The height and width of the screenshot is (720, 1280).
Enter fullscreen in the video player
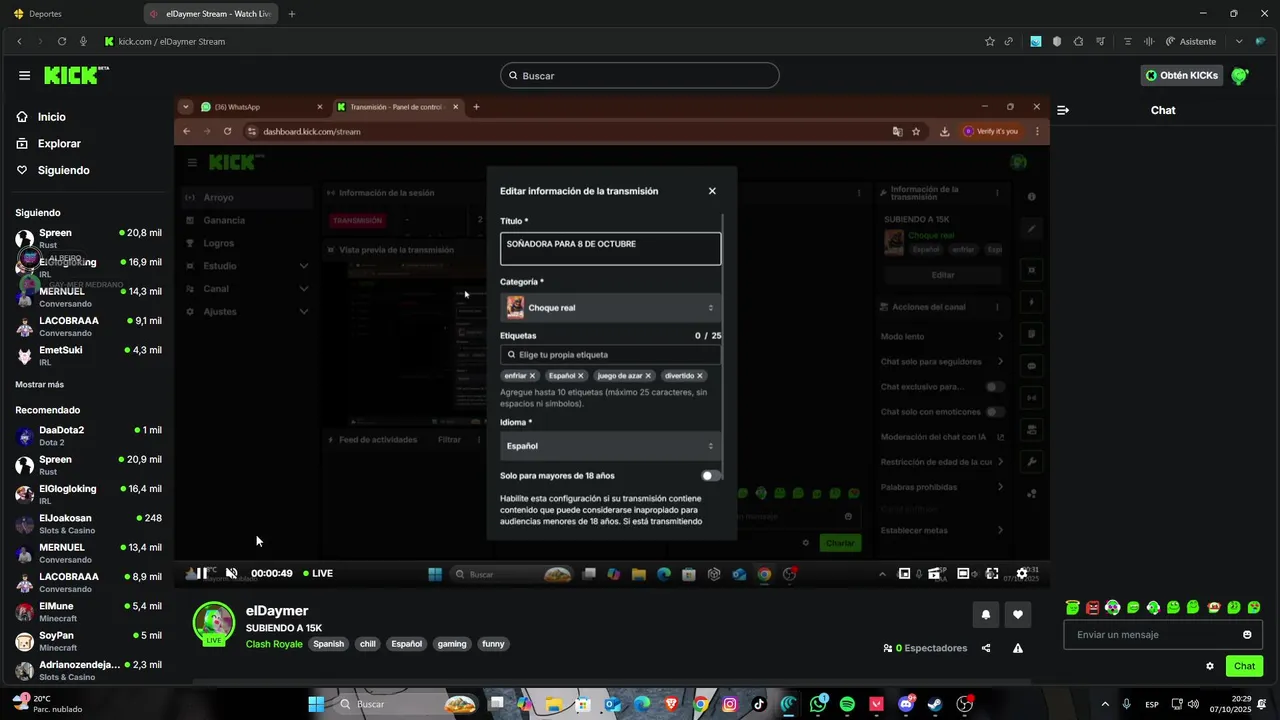(992, 574)
